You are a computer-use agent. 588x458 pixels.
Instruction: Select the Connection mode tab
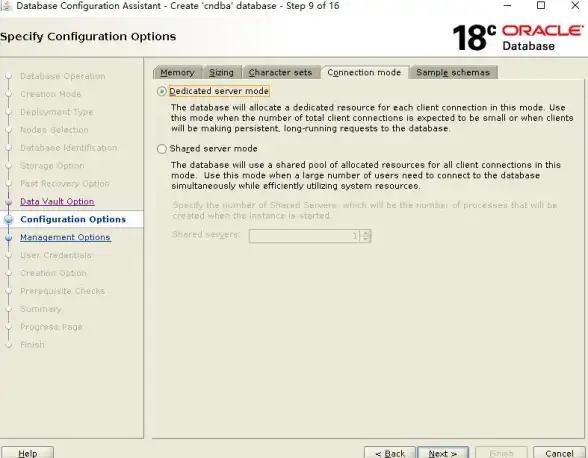click(364, 72)
